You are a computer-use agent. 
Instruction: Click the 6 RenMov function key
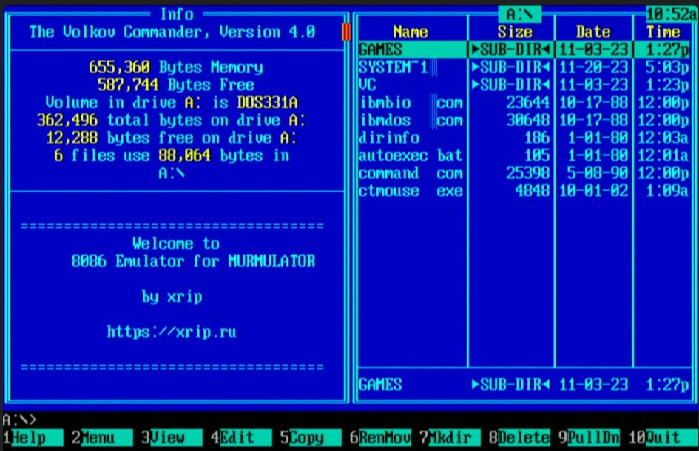pyautogui.click(x=380, y=438)
